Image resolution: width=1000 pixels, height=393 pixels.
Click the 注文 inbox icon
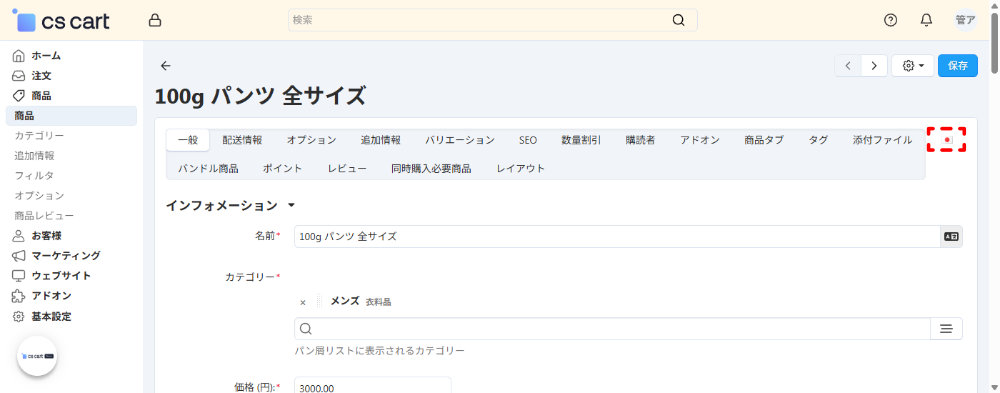click(18, 75)
